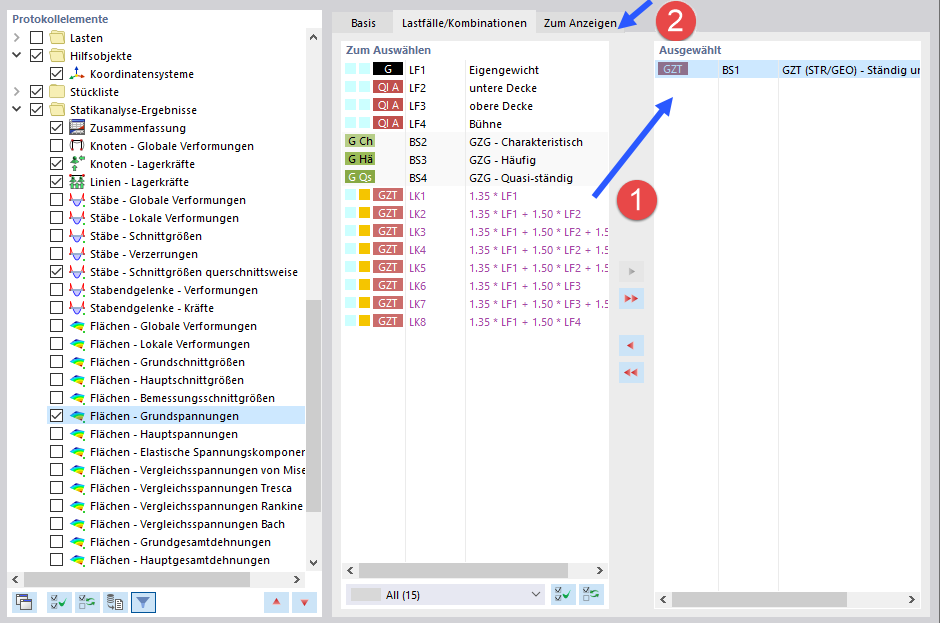This screenshot has width=940, height=623.
Task: Remove all items with double left arrow
Action: coord(631,372)
